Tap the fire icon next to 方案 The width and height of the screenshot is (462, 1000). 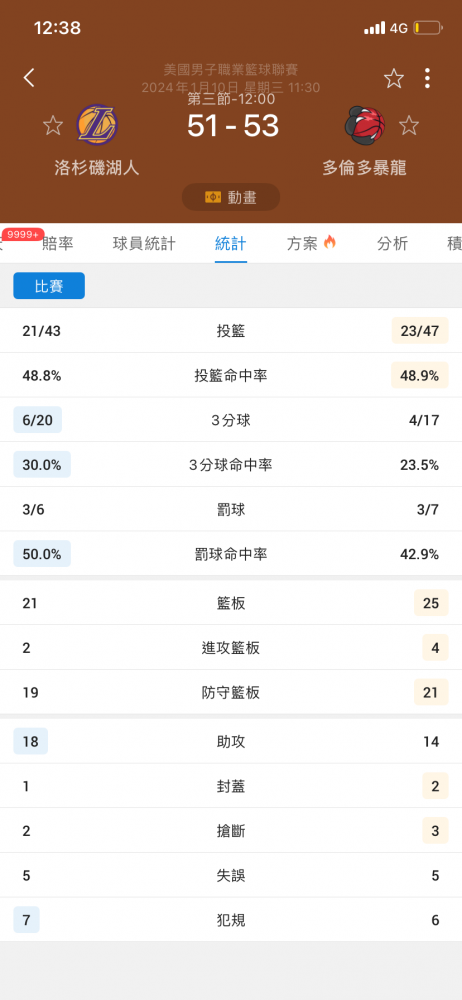[329, 242]
